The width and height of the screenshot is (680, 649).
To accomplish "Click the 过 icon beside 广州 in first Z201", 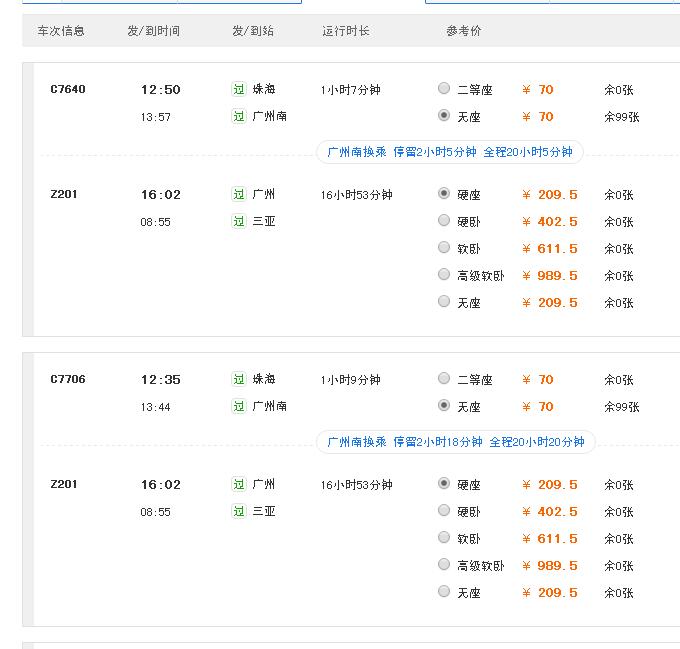I will (x=239, y=194).
